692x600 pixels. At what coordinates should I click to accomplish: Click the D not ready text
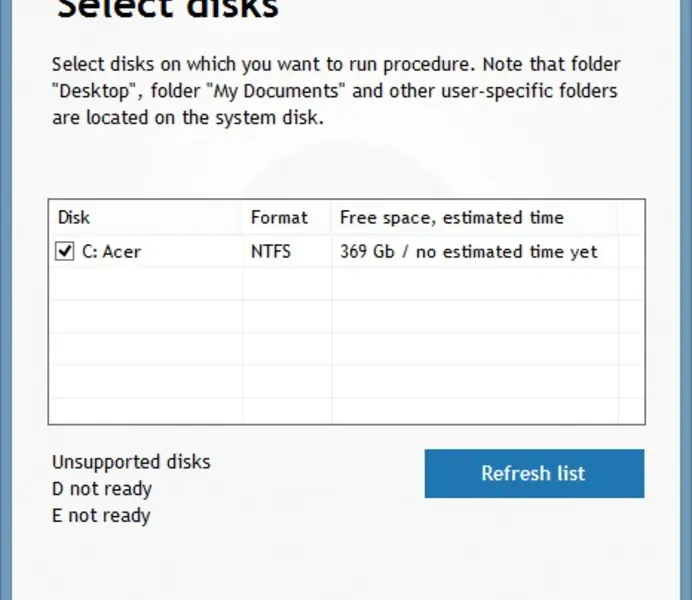(102, 489)
